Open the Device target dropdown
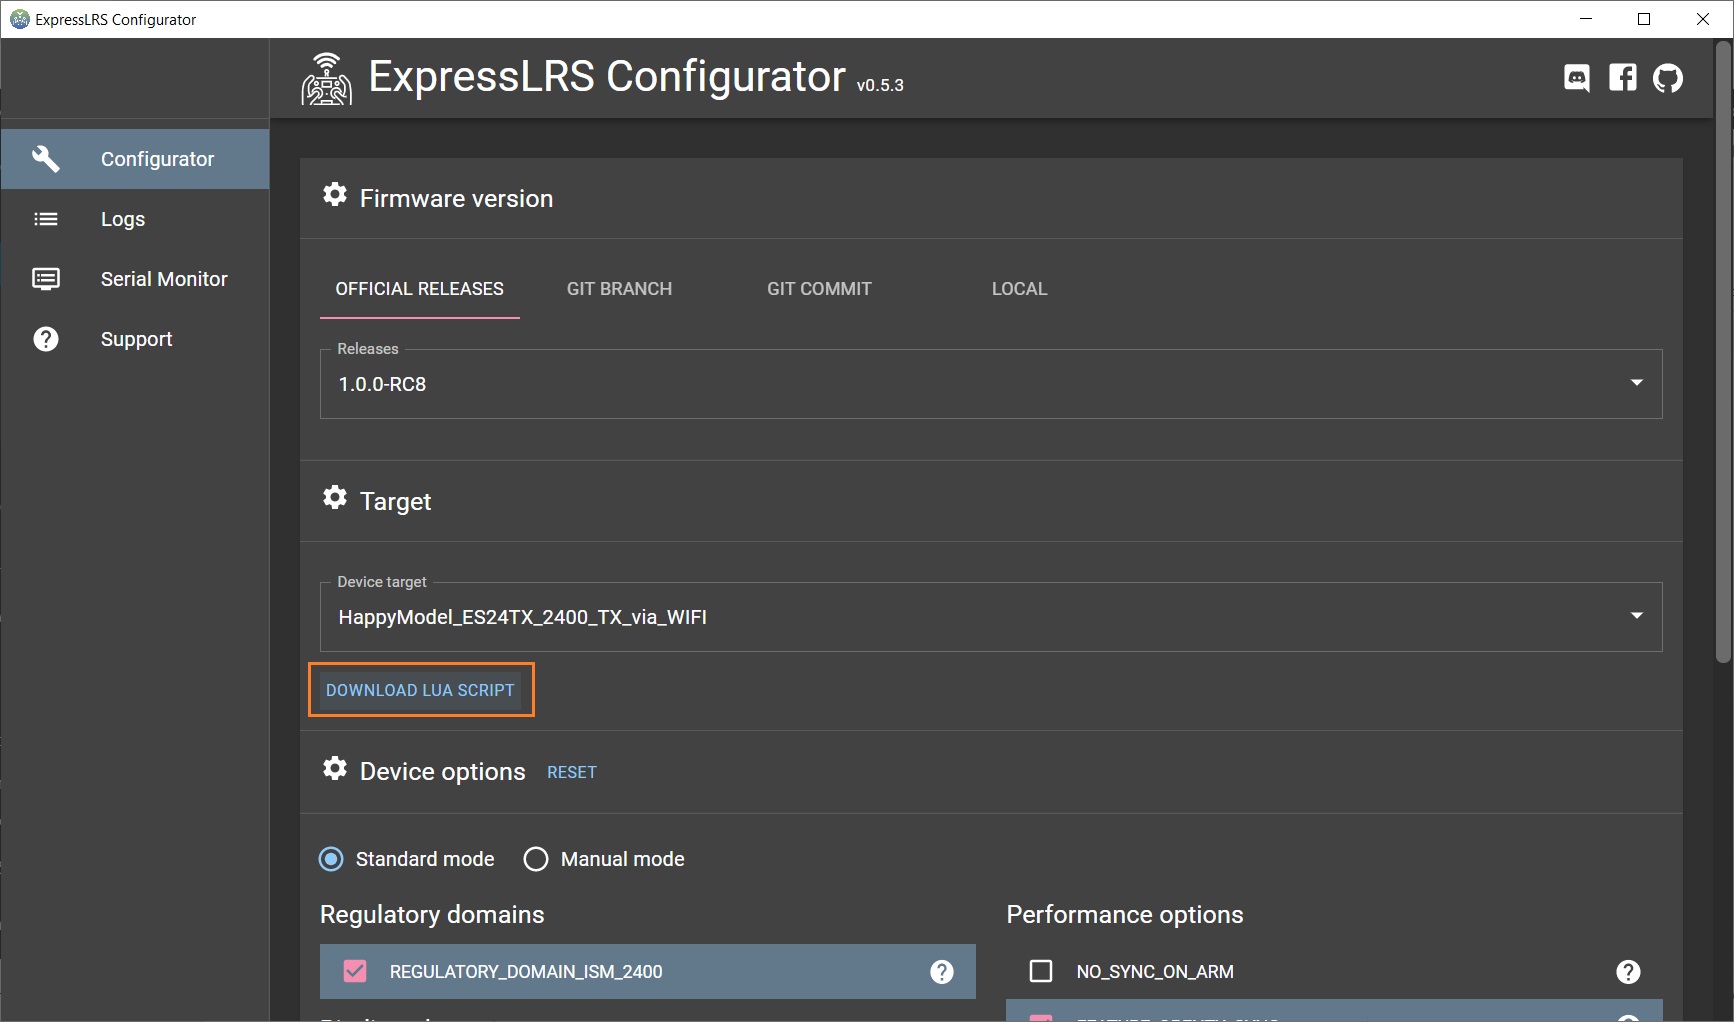The image size is (1734, 1022). tap(991, 617)
